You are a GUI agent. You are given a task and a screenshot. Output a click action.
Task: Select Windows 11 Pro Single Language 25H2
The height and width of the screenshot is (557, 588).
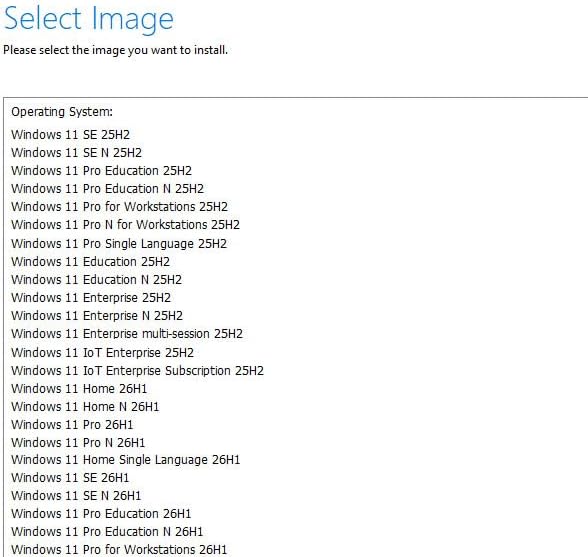119,243
